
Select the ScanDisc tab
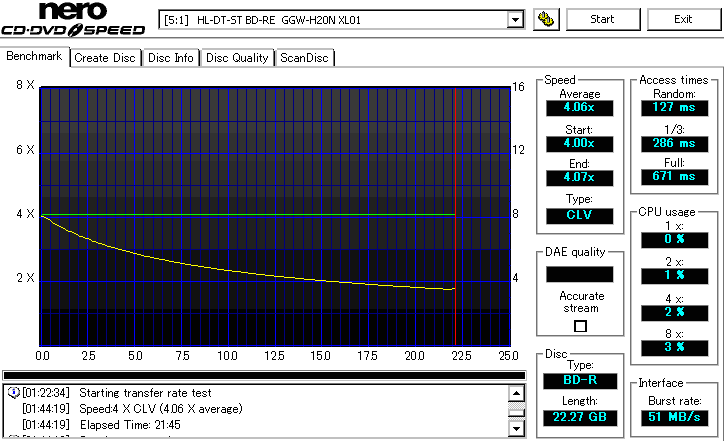point(305,58)
